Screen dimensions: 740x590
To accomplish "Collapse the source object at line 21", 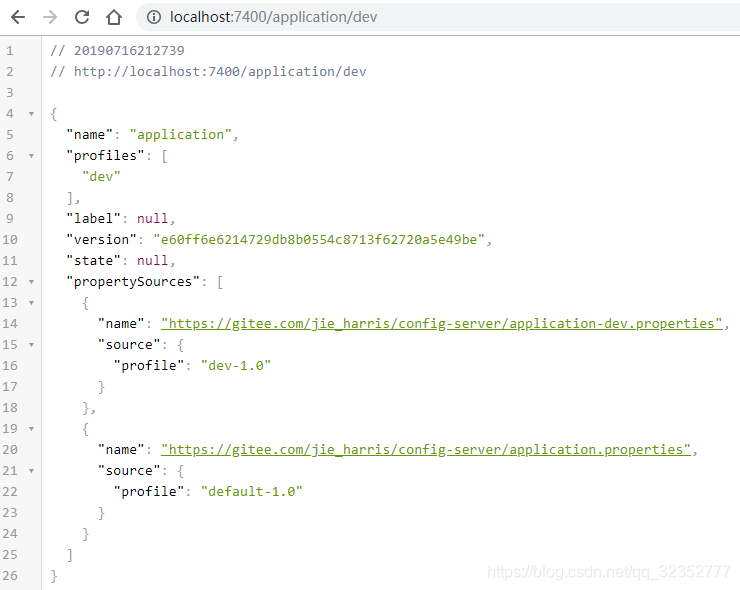I will pyautogui.click(x=31, y=471).
